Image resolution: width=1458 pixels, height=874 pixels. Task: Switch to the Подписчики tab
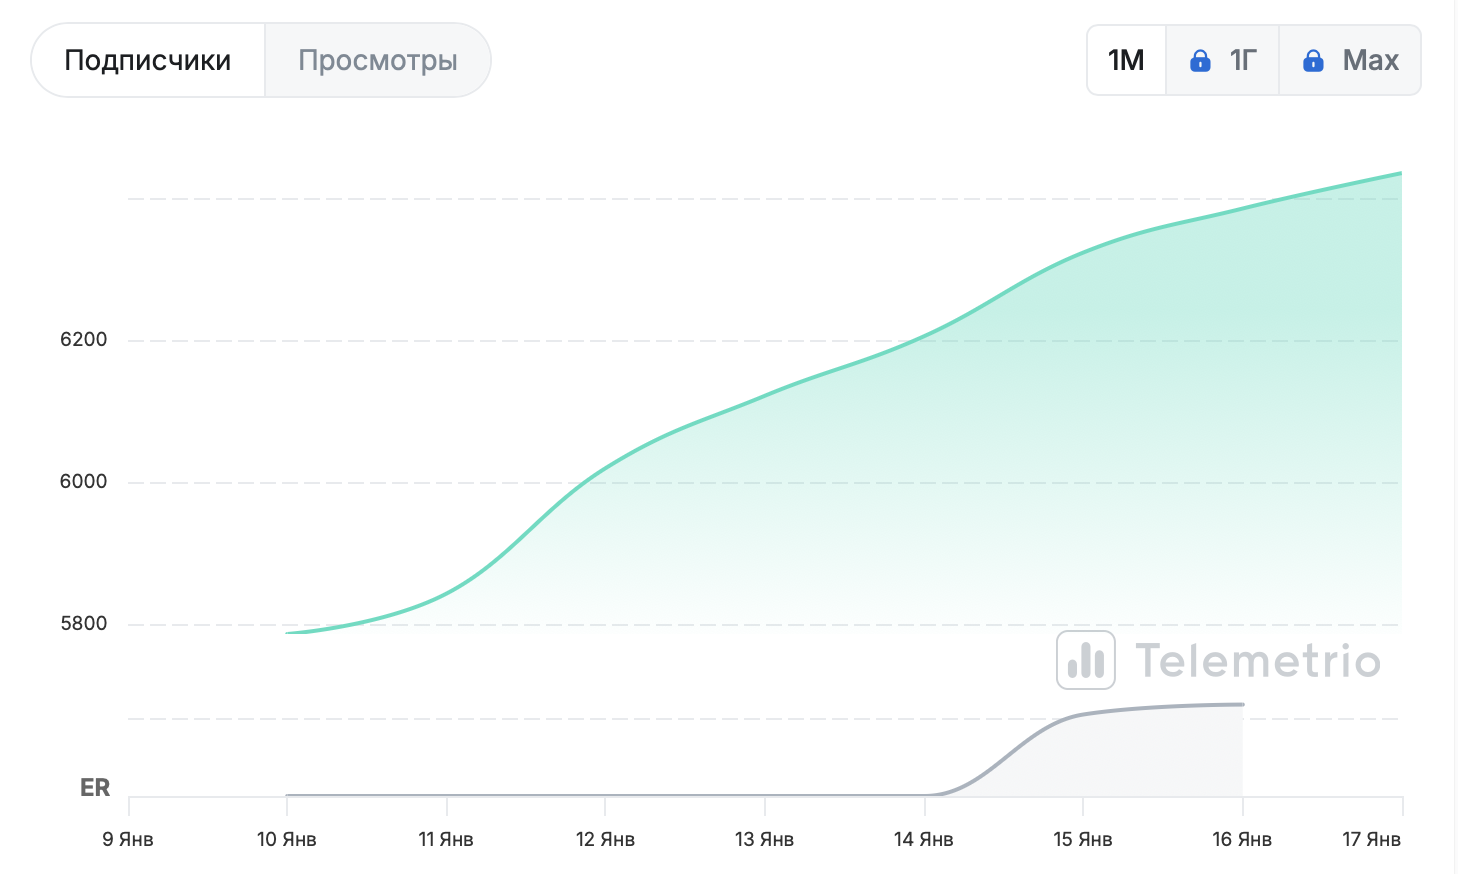click(x=148, y=61)
